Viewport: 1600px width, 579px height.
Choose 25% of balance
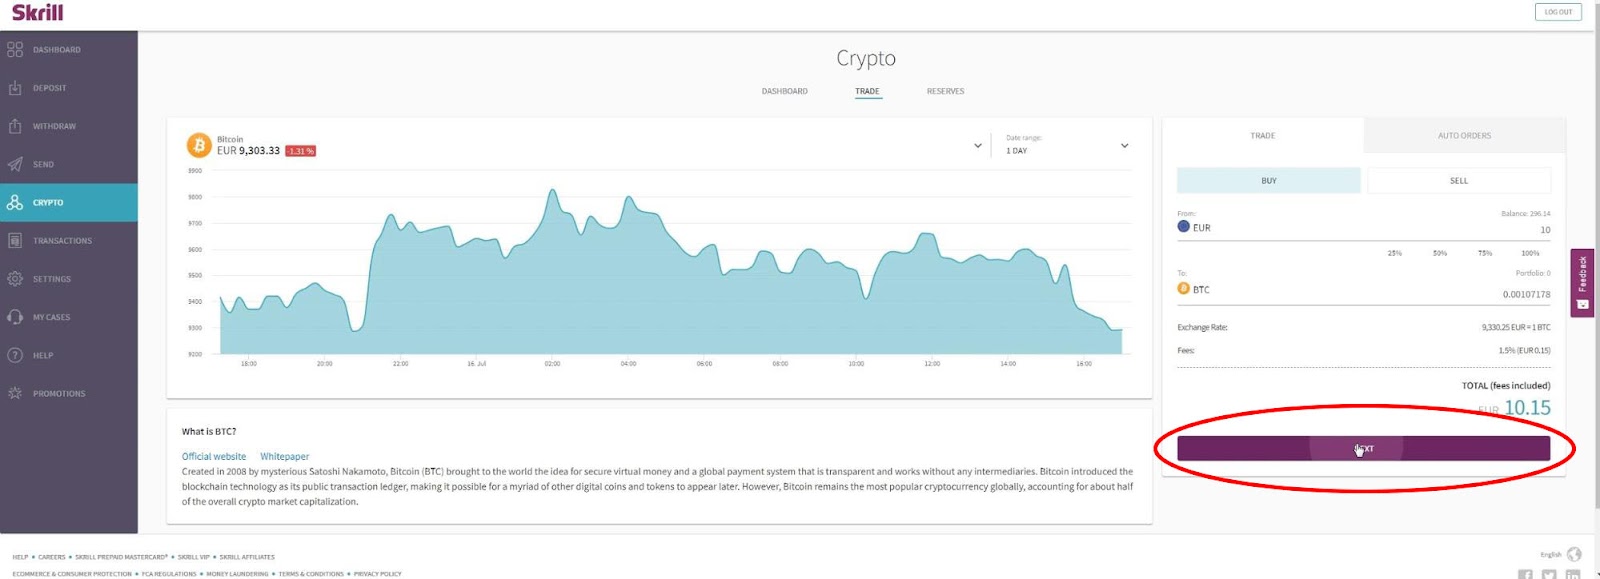(1394, 253)
